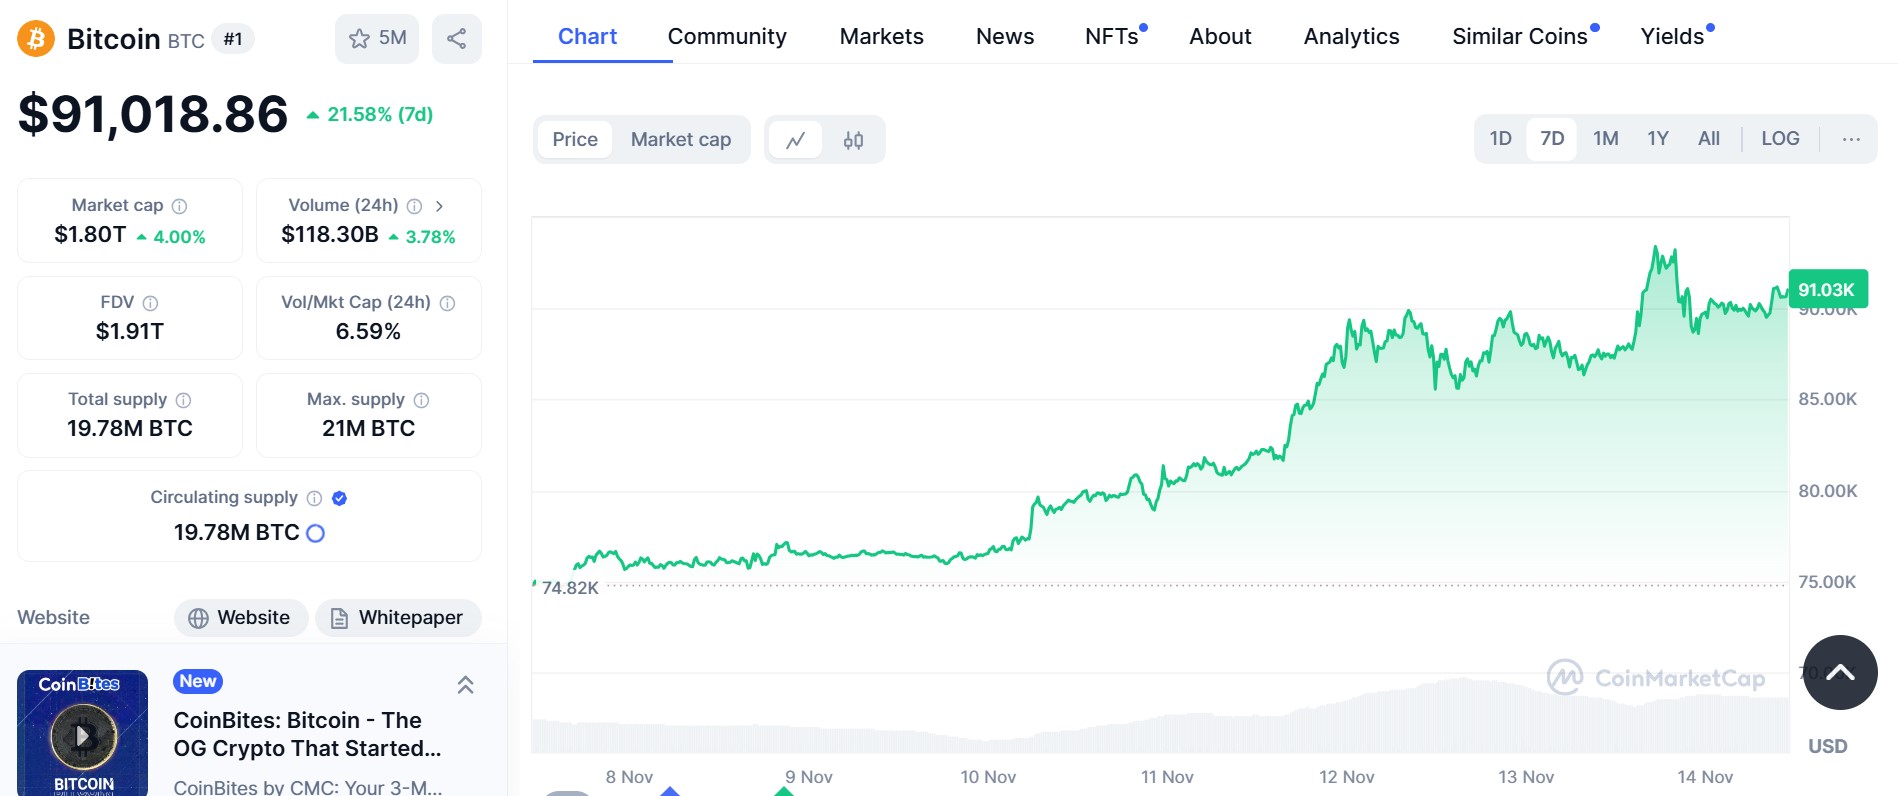Set chart range to 1D
The image size is (1898, 796).
[x=1500, y=139]
